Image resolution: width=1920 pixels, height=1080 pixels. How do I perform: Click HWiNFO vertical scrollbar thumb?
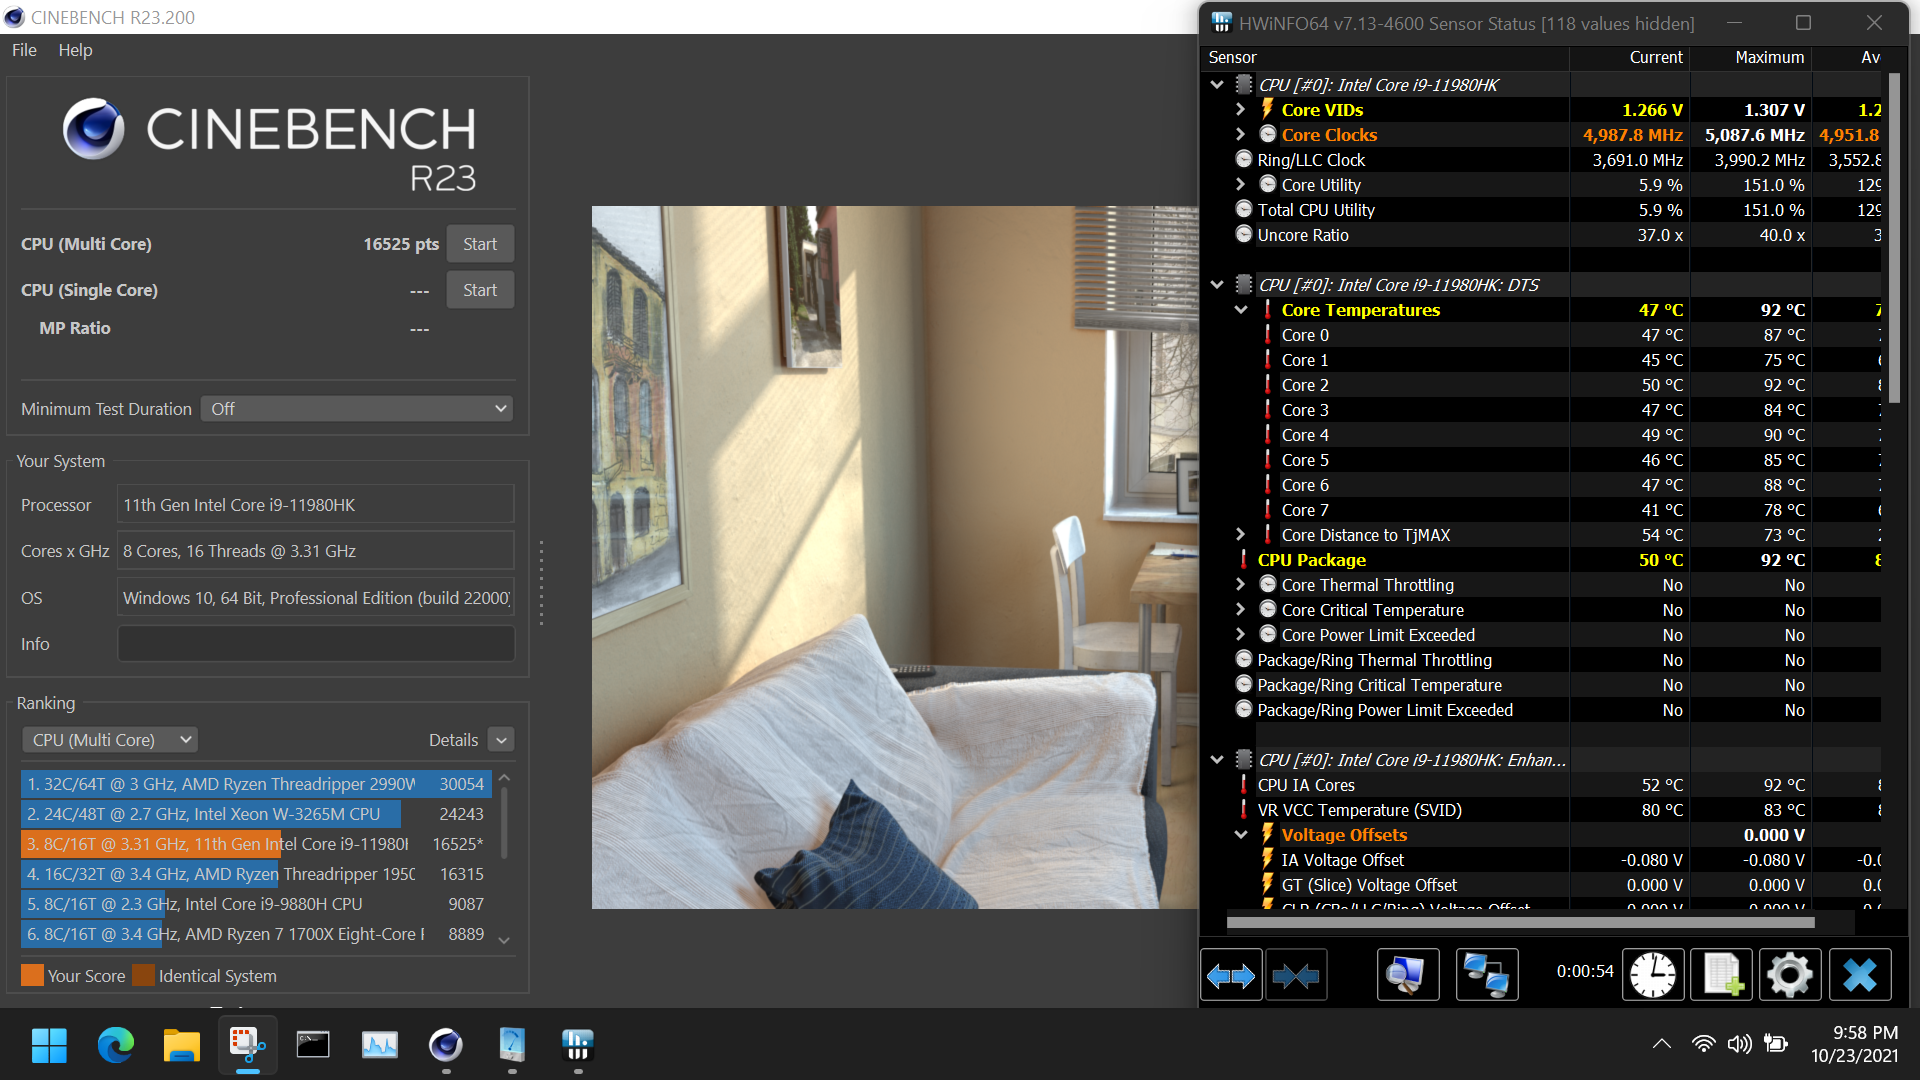click(x=1895, y=238)
